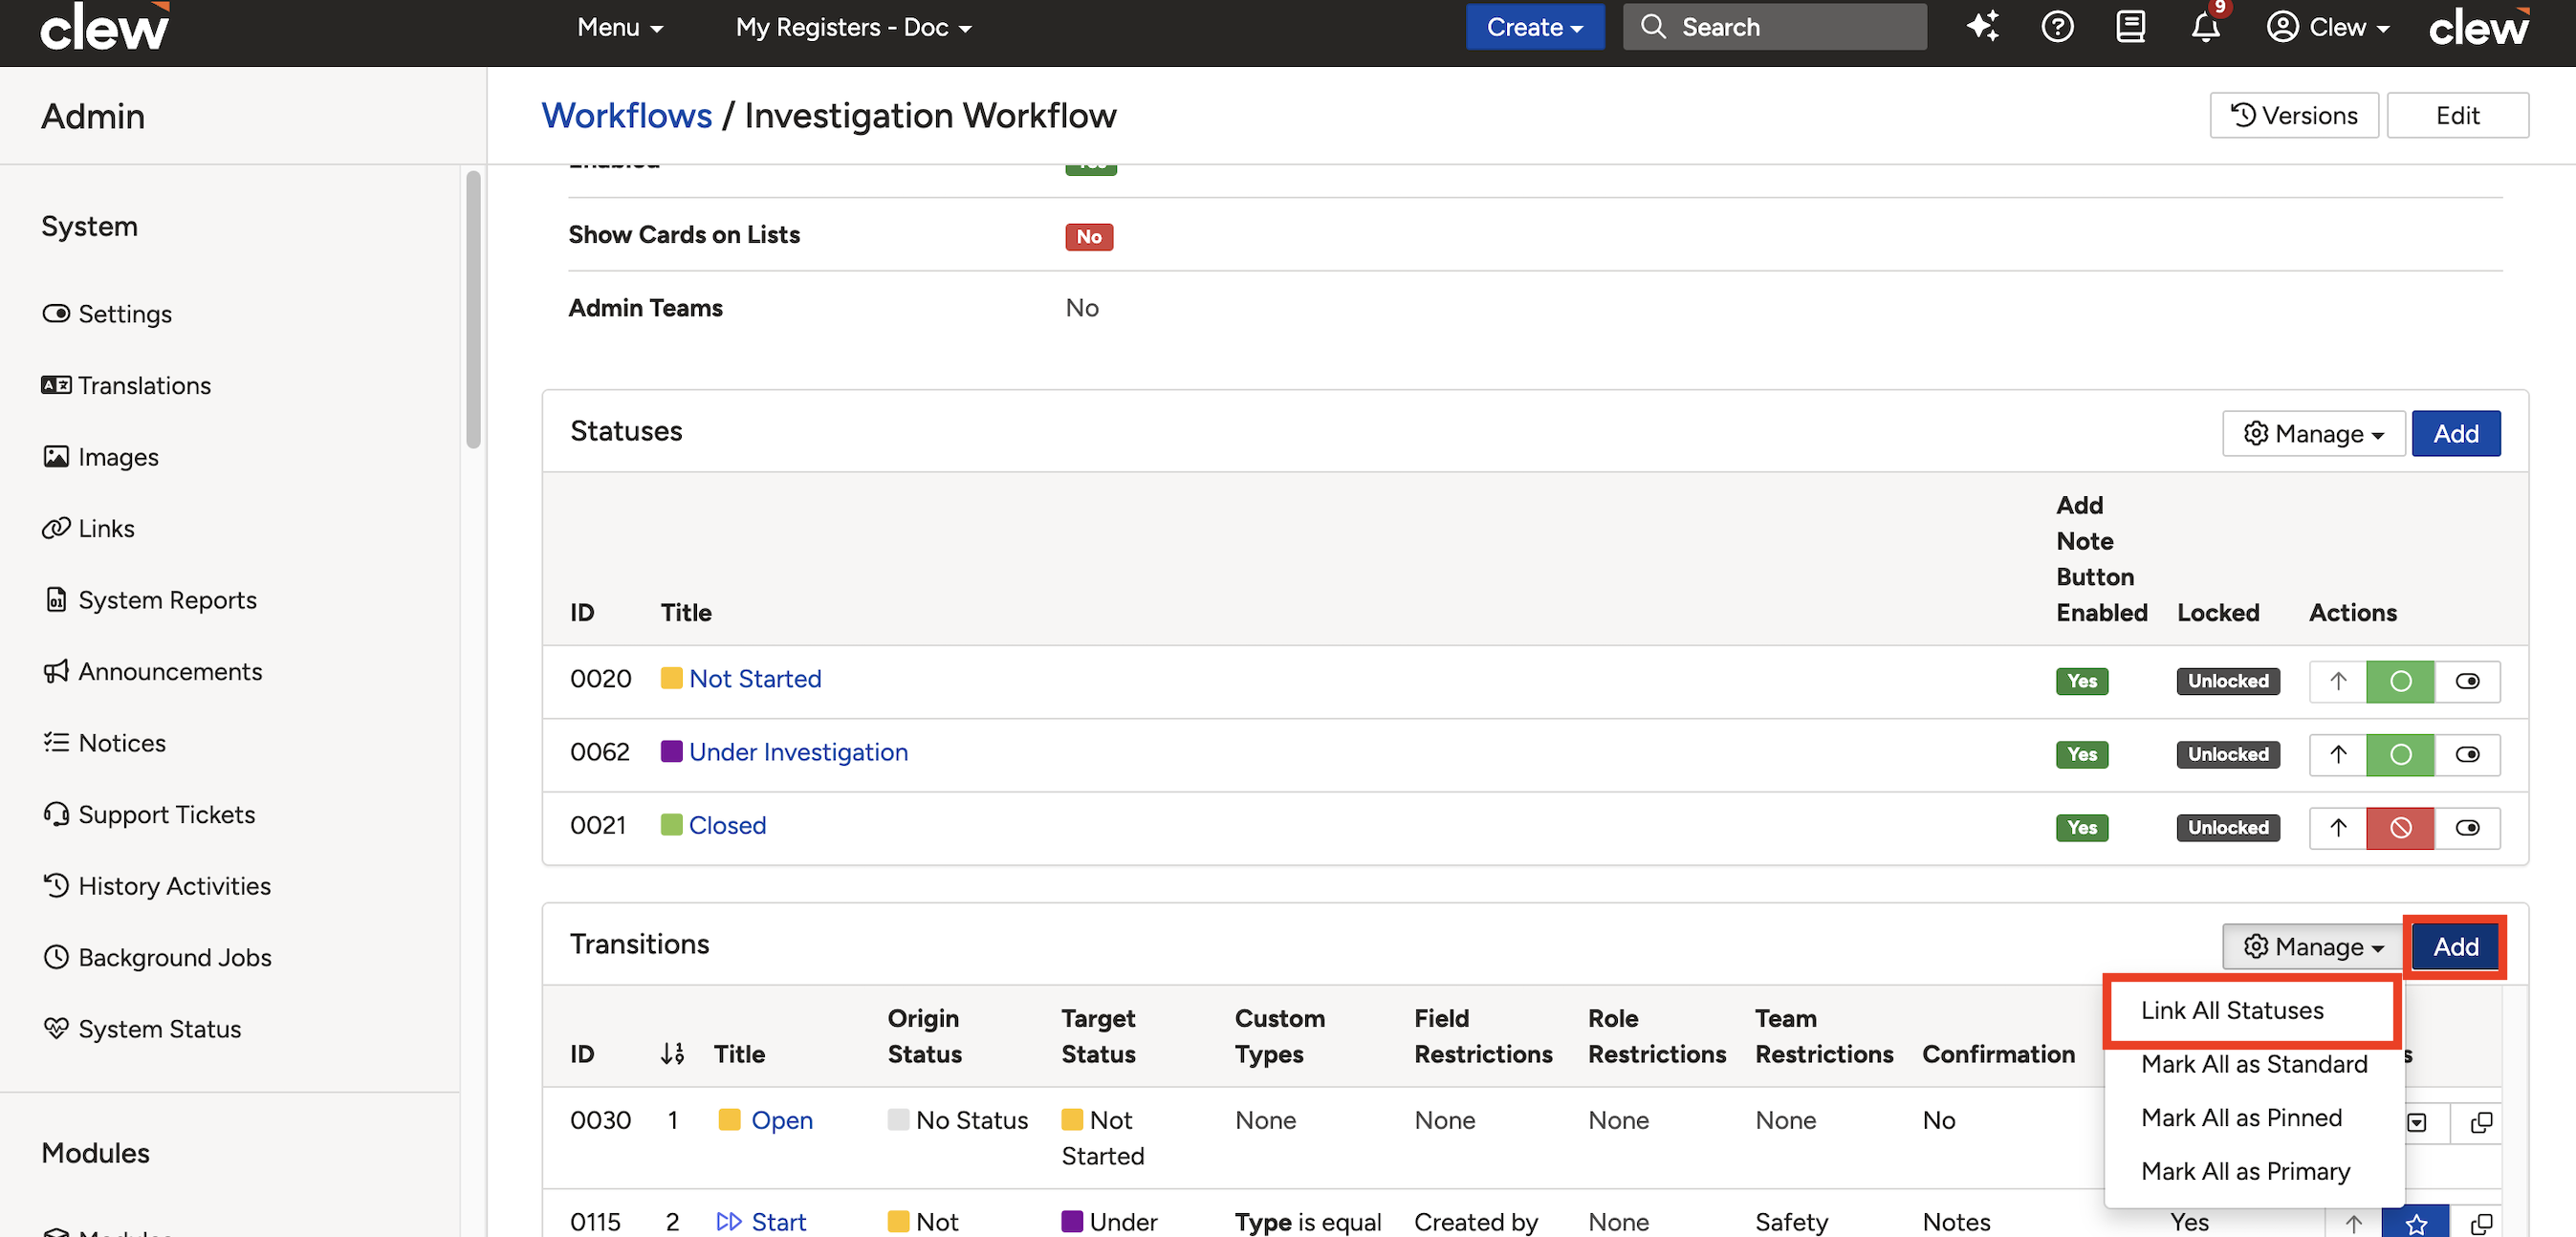Click the yellow swatch beside Not Started status

[671, 679]
